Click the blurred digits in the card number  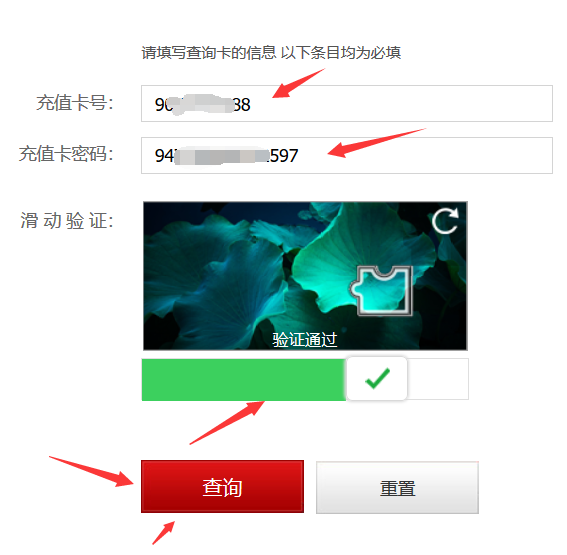tap(202, 104)
